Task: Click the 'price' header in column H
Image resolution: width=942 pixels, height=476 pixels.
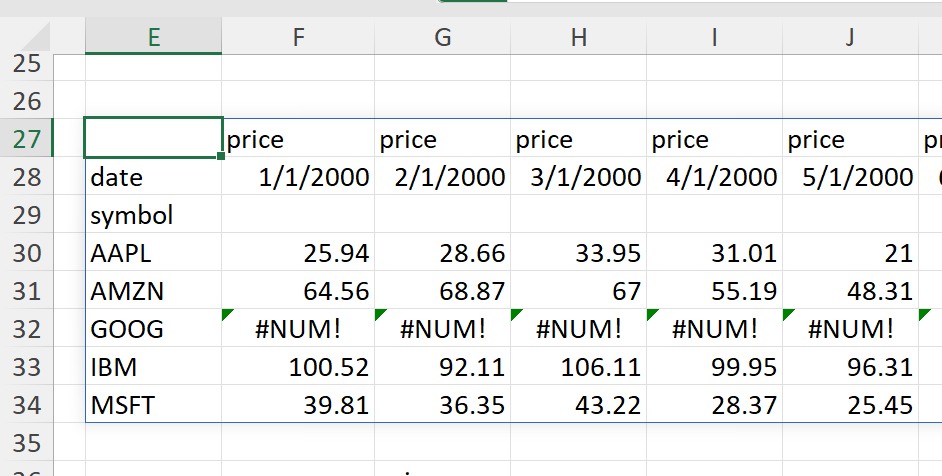Action: [x=578, y=139]
